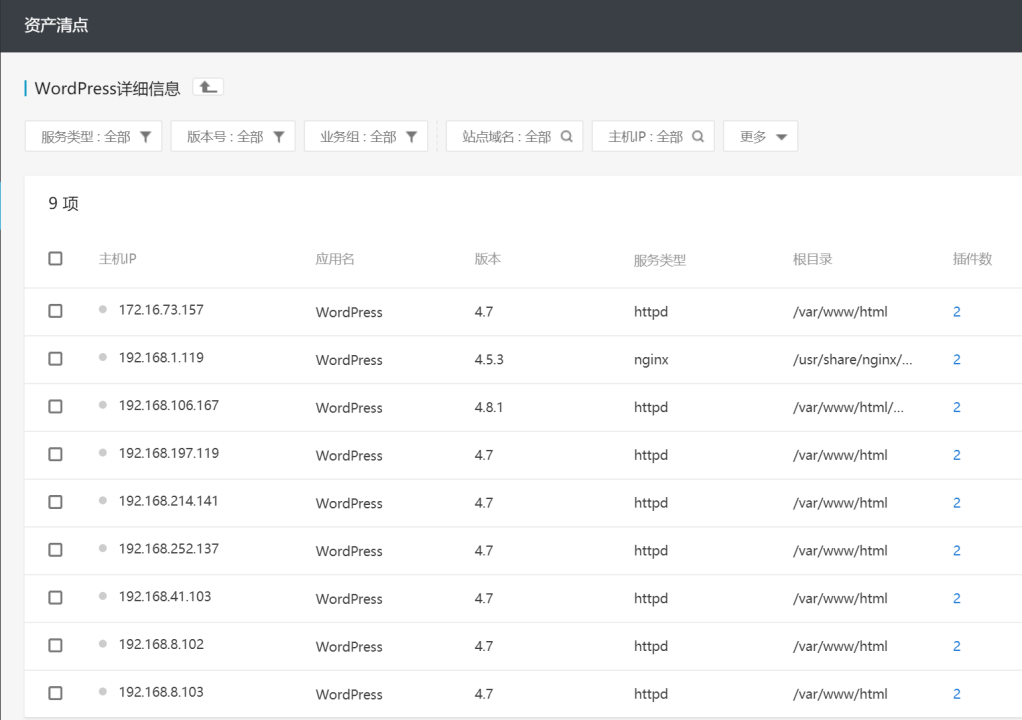Image resolution: width=1022 pixels, height=720 pixels.
Task: Click the 资产清点 page title
Action: tap(56, 25)
